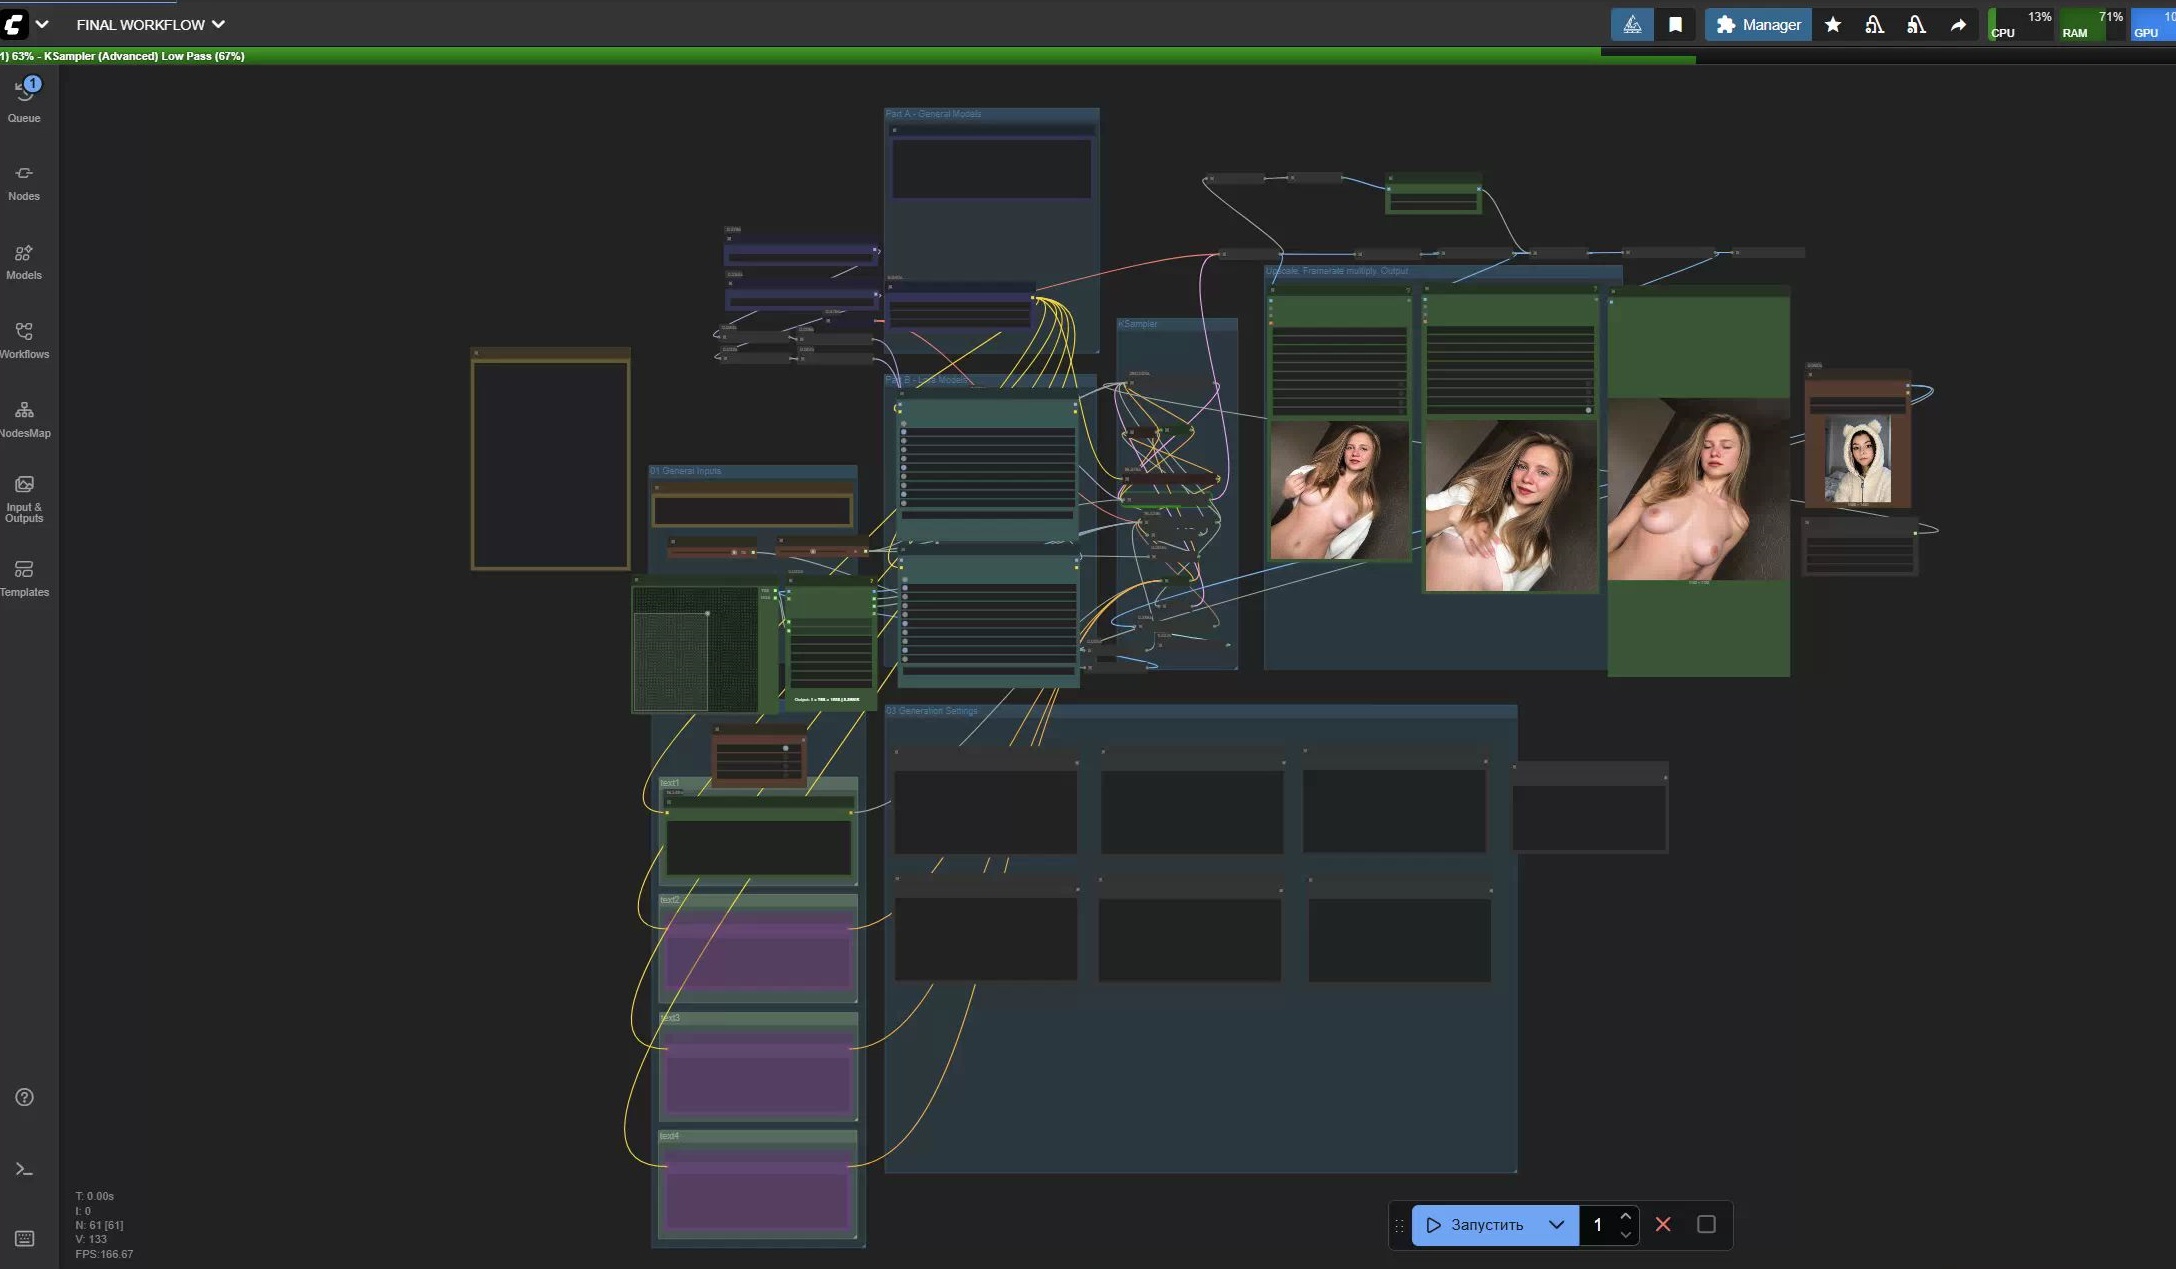Open the Models sidebar panel

click(24, 261)
